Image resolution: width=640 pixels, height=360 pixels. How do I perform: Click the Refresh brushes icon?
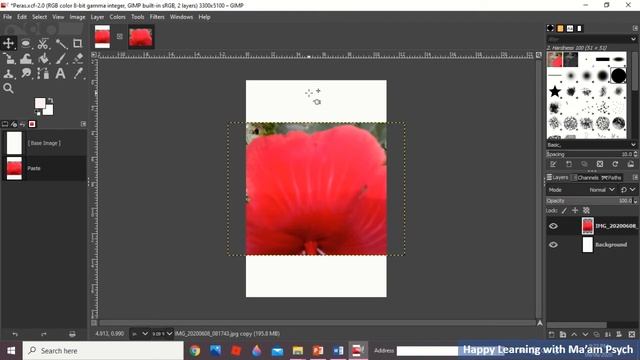615,164
